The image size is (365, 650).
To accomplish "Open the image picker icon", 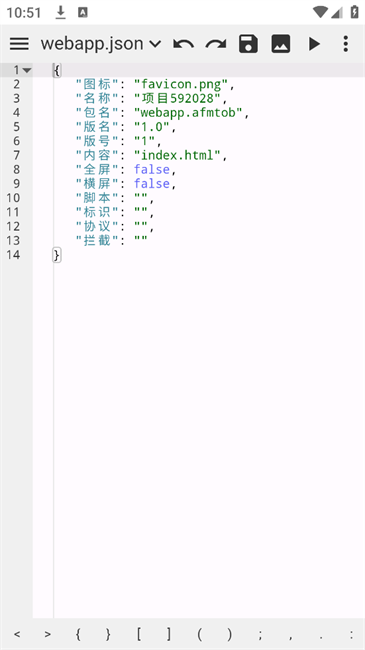I will point(281,44).
